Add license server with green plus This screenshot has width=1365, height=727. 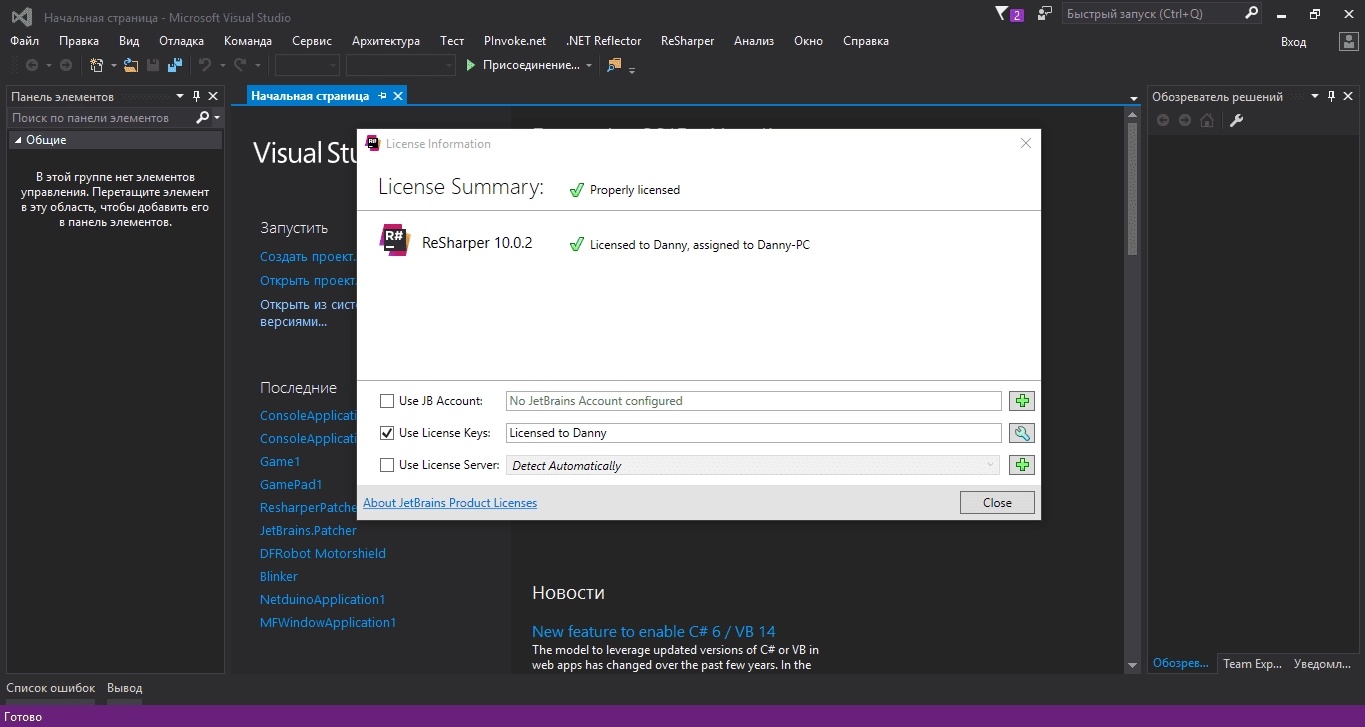(x=1021, y=465)
